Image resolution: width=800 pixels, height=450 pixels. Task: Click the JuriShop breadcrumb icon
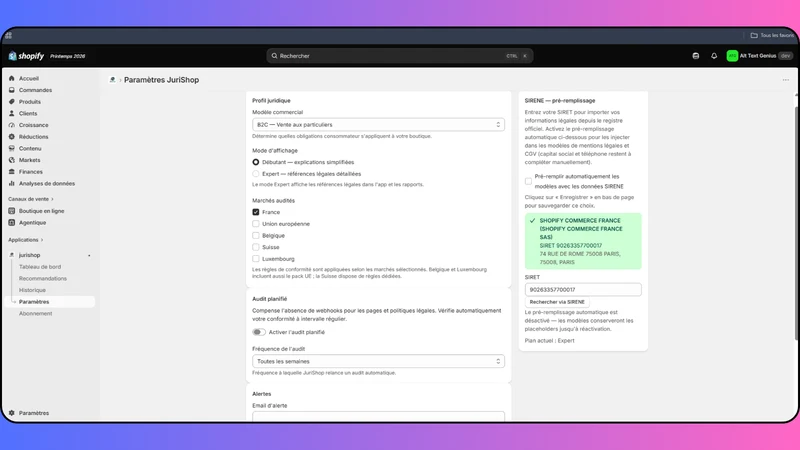(112, 80)
